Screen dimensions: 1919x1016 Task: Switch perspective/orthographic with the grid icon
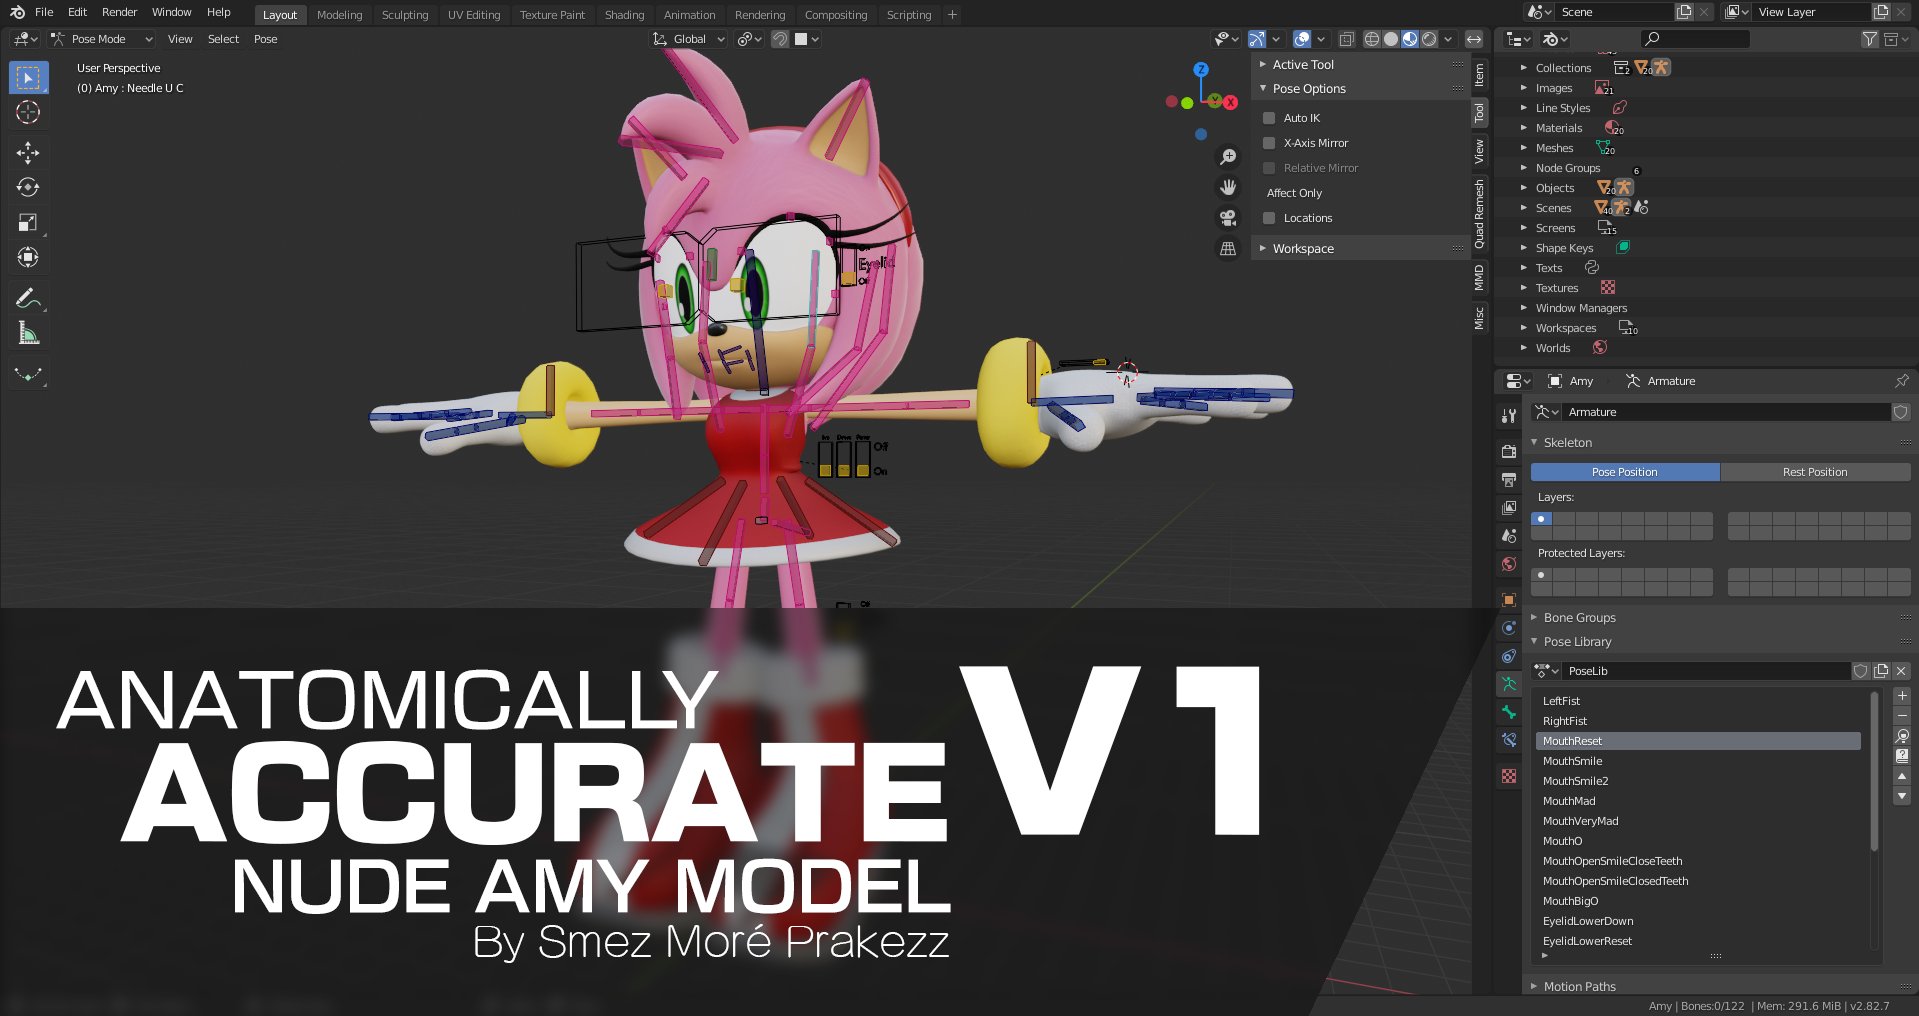coord(1228,248)
